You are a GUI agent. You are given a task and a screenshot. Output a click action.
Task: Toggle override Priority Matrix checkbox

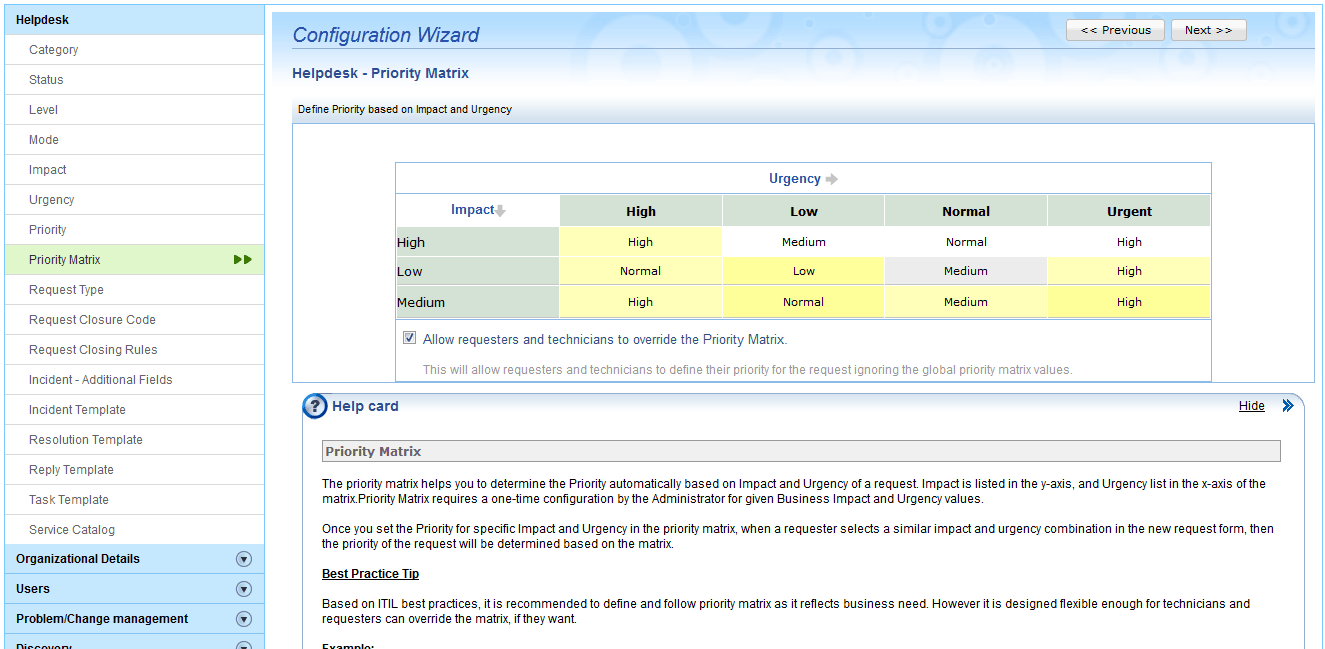point(410,338)
